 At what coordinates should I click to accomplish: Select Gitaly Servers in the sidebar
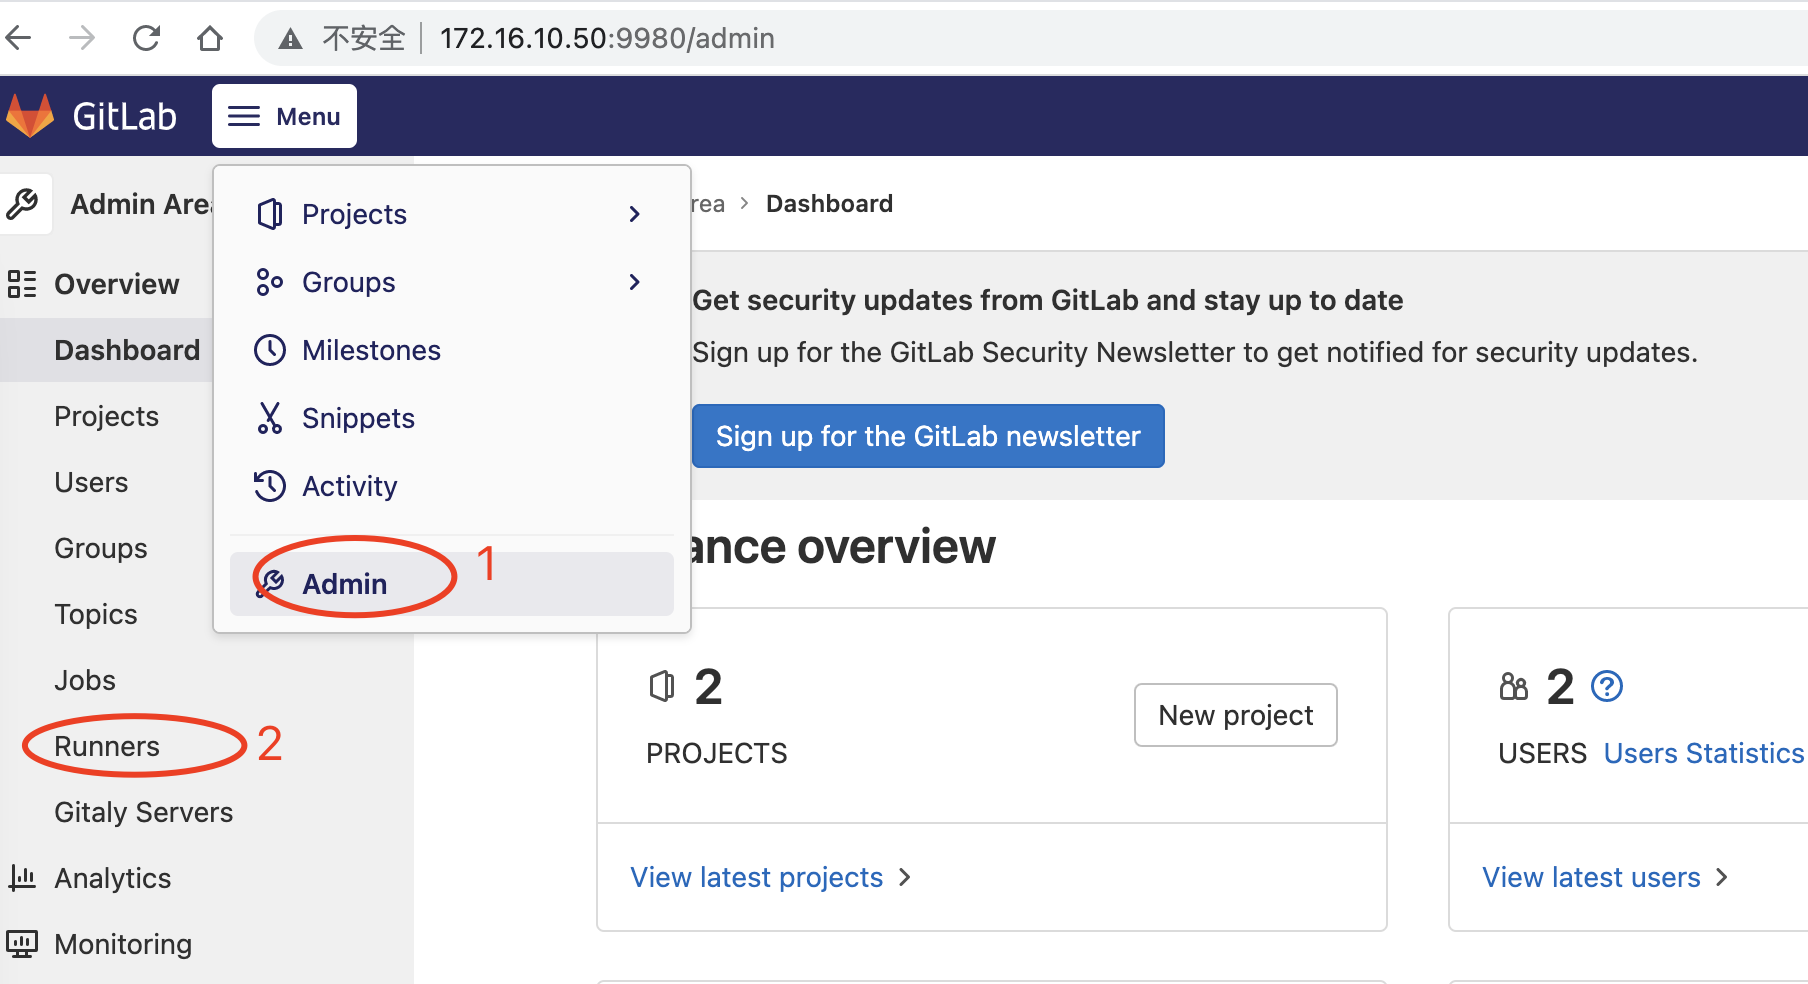coord(143,812)
